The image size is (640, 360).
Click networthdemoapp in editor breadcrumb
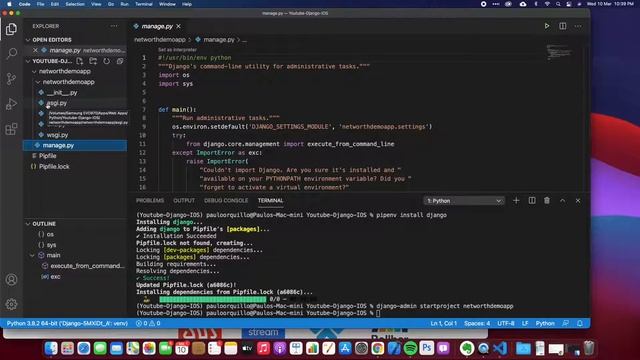[x=160, y=40]
